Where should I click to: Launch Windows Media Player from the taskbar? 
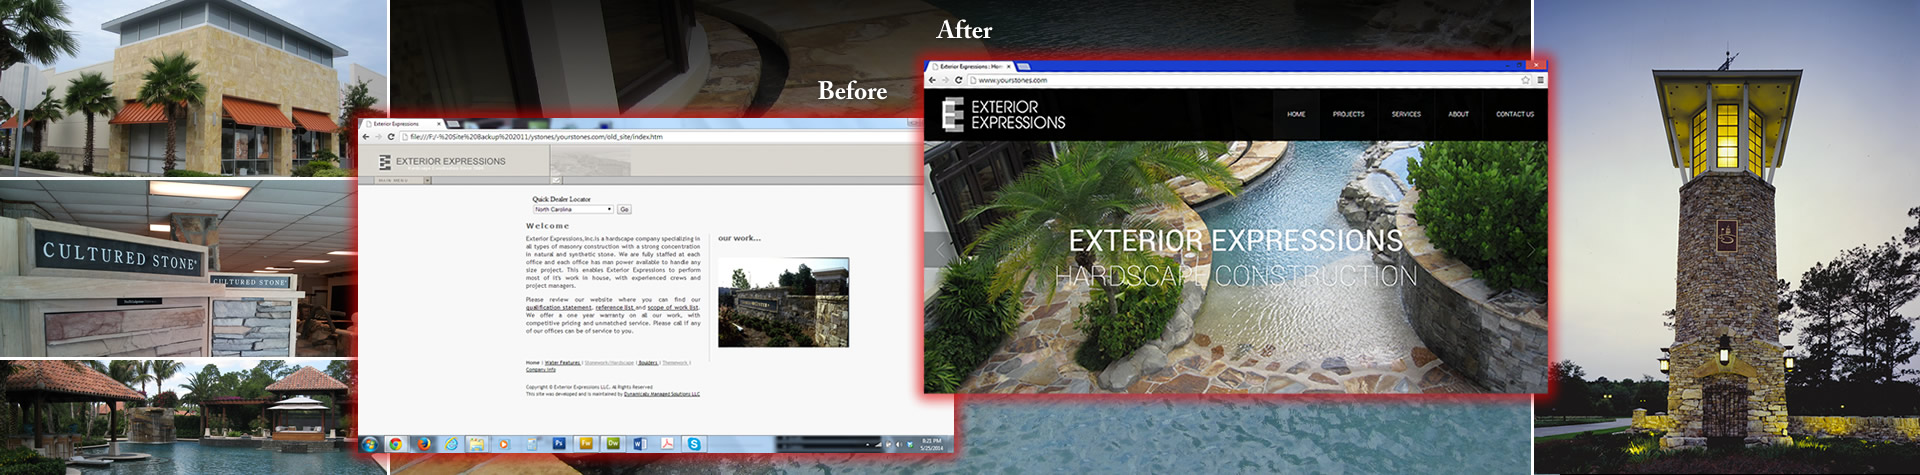click(503, 444)
